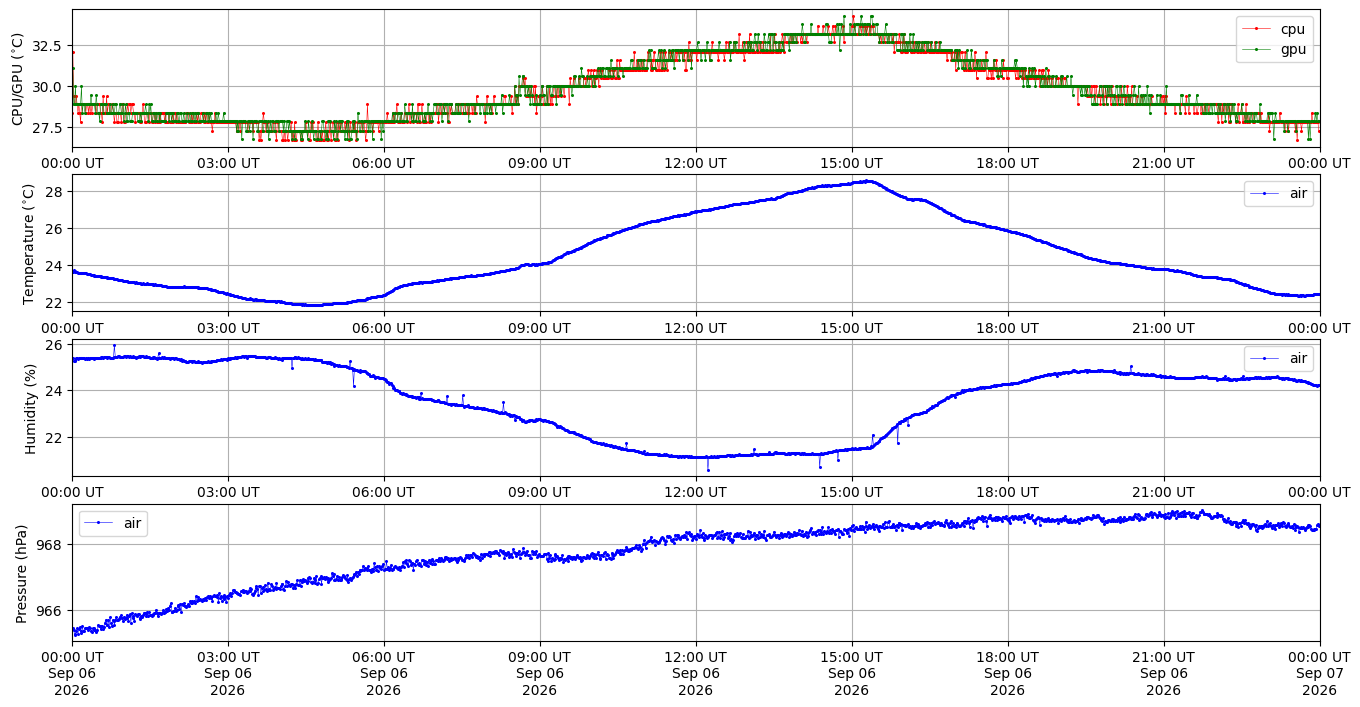Viewport: 1360px width, 707px height.
Task: Click the 12:00 UT Sep 06 2026 bottom tick label
Action: tap(695, 673)
